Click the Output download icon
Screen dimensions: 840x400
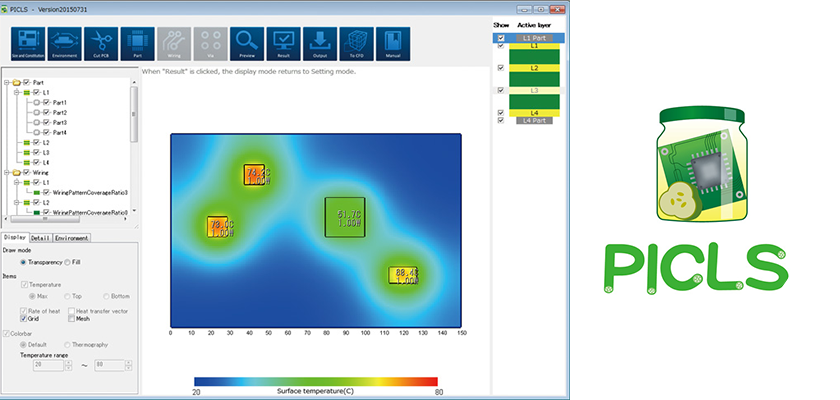[x=320, y=44]
